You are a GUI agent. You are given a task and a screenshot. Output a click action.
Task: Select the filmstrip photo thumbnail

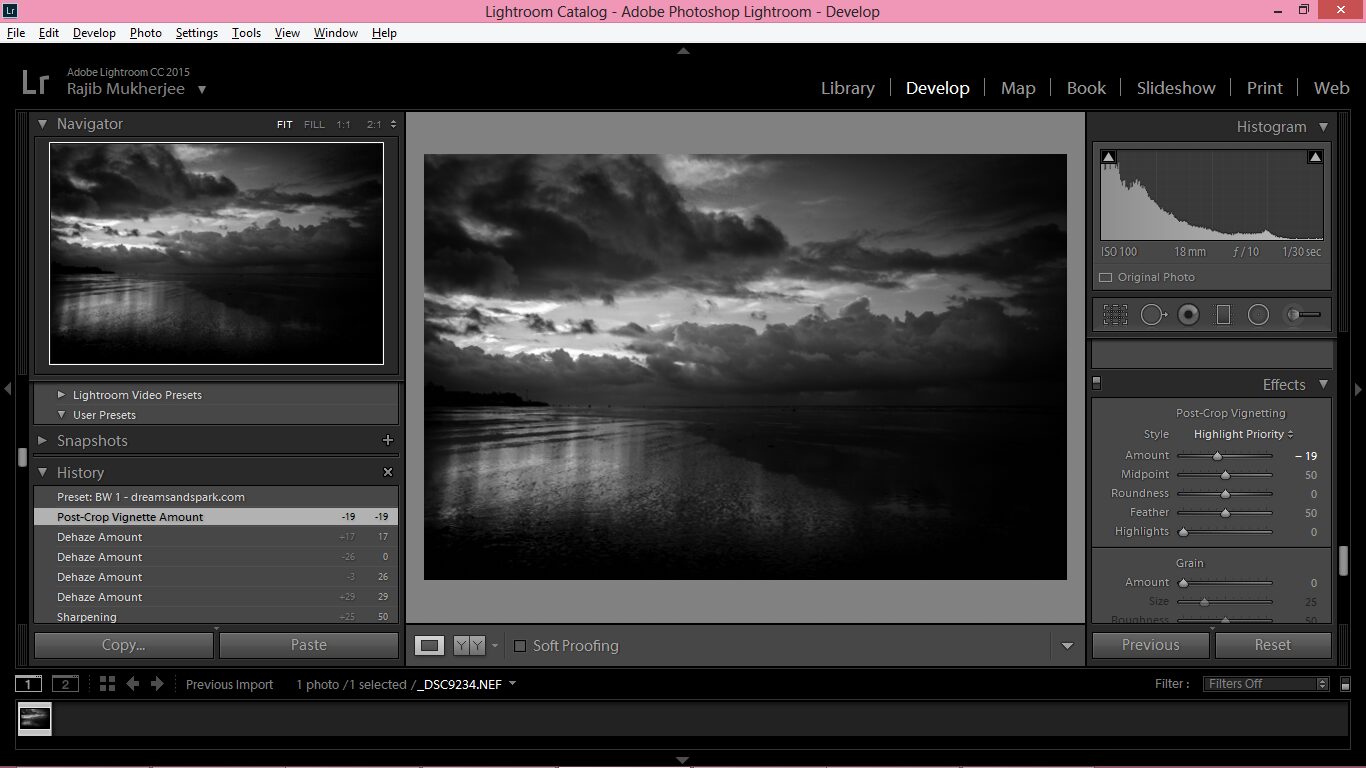point(35,718)
